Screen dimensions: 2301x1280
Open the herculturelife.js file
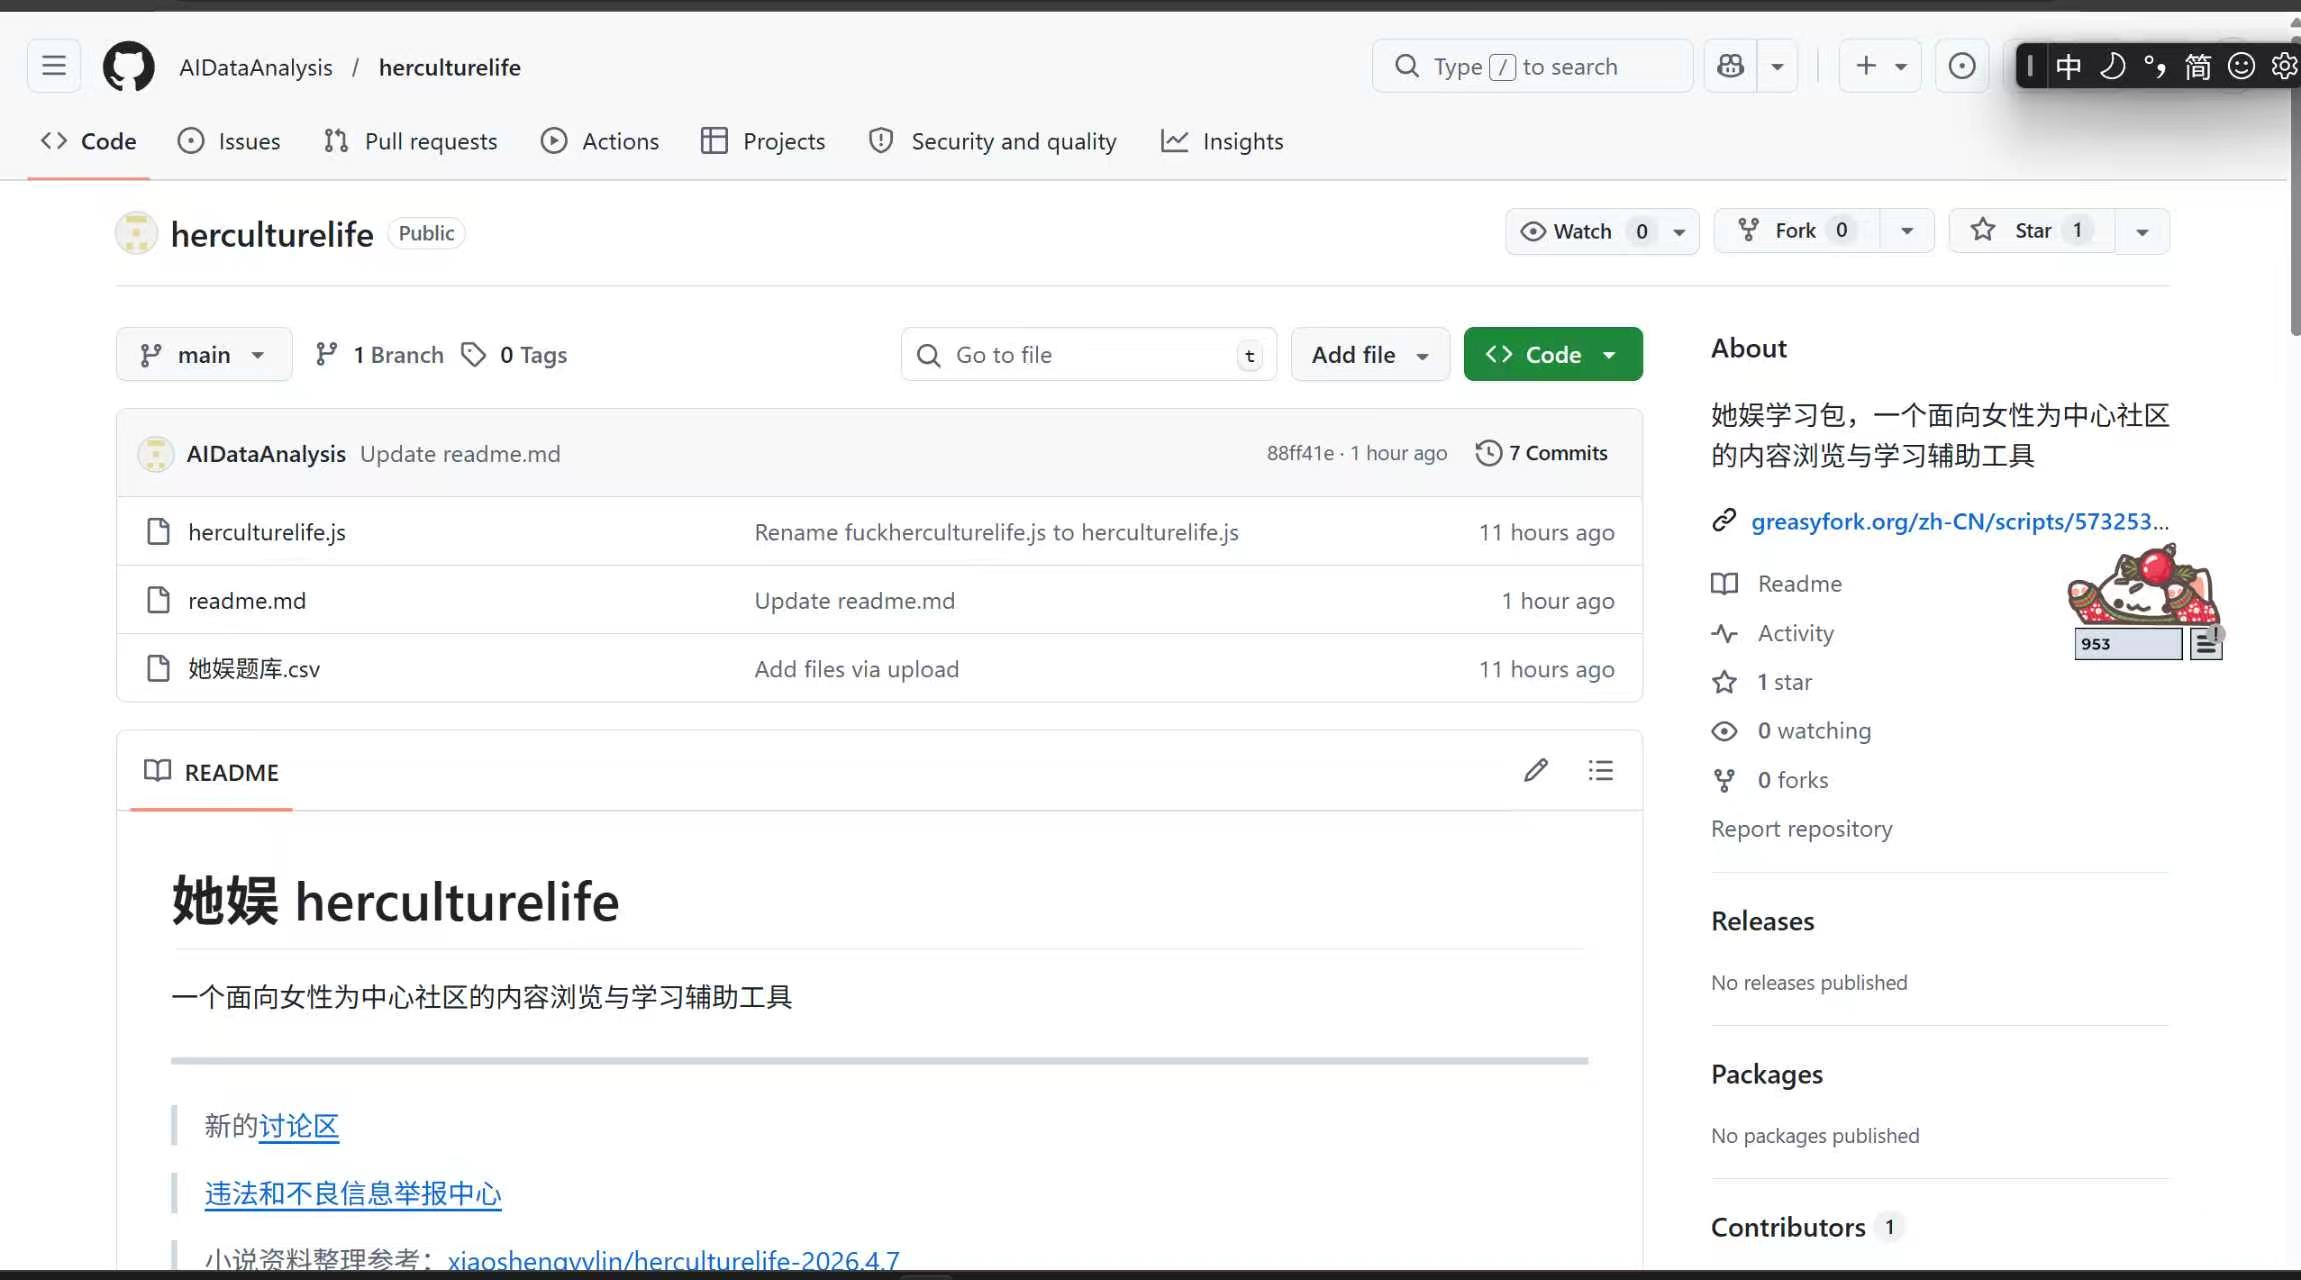[x=267, y=532]
